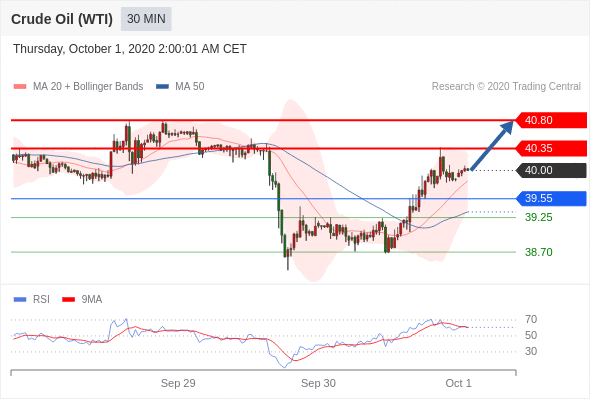Screen dimensions: 590x400
Task: Click the 9MA legend label
Action: tap(92, 300)
